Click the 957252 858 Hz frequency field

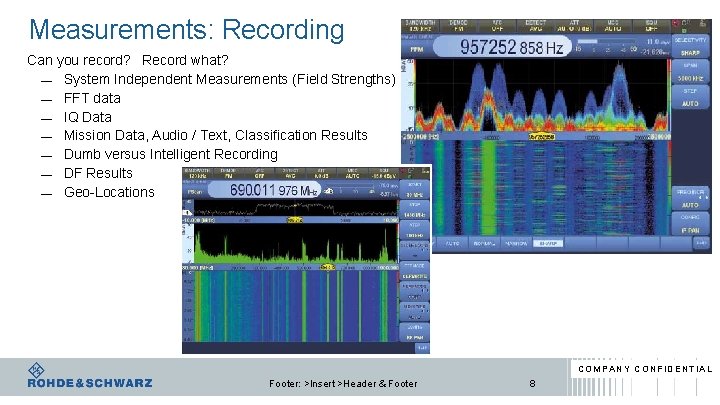point(502,47)
